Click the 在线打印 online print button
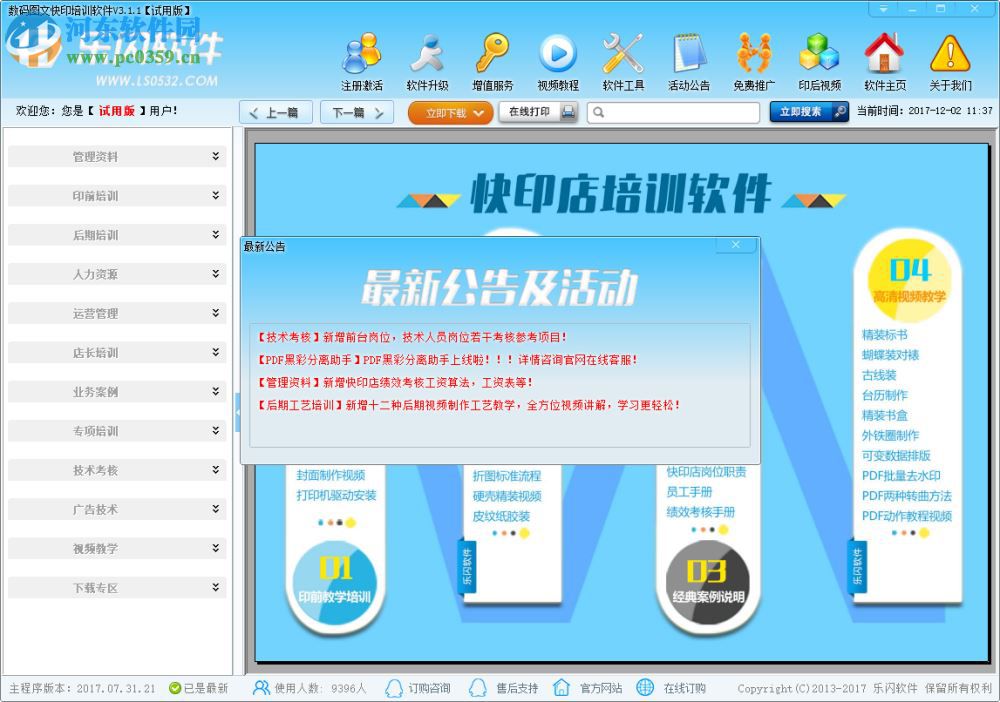Image resolution: width=1000 pixels, height=702 pixels. pos(537,112)
